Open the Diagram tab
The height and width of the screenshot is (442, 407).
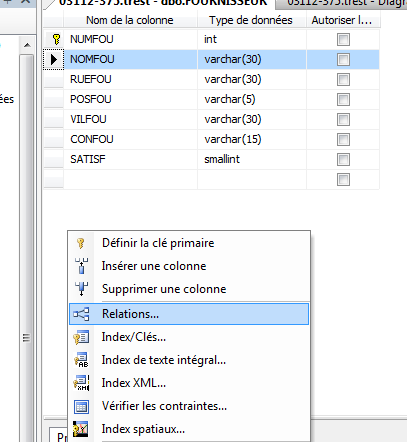(342, 4)
